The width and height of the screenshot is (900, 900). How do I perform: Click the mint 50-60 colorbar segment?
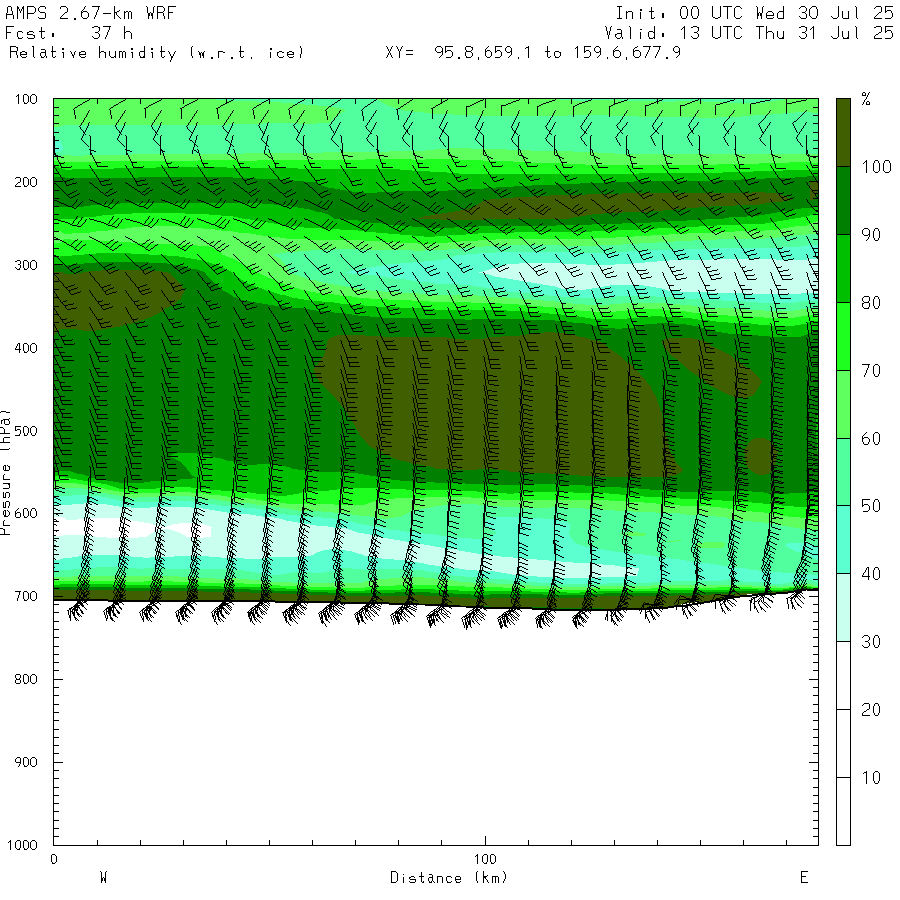click(x=843, y=472)
